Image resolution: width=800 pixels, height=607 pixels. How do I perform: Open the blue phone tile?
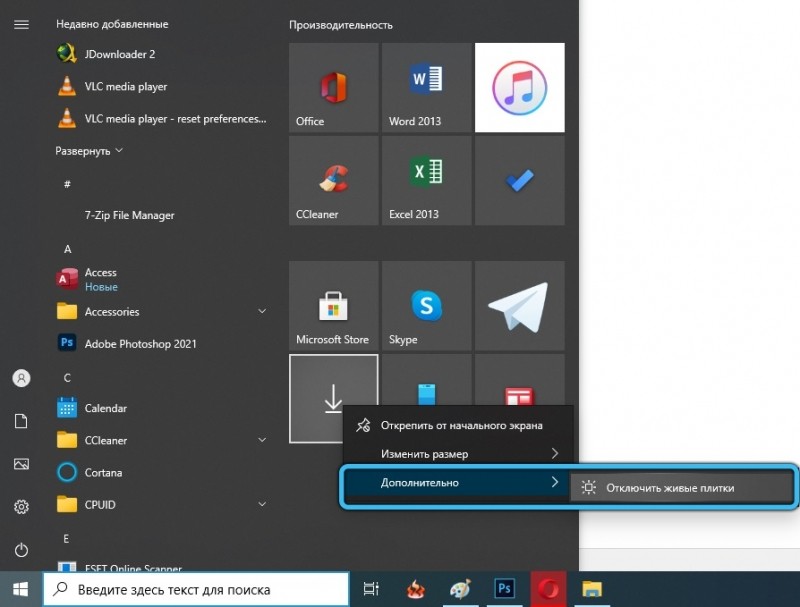click(427, 380)
